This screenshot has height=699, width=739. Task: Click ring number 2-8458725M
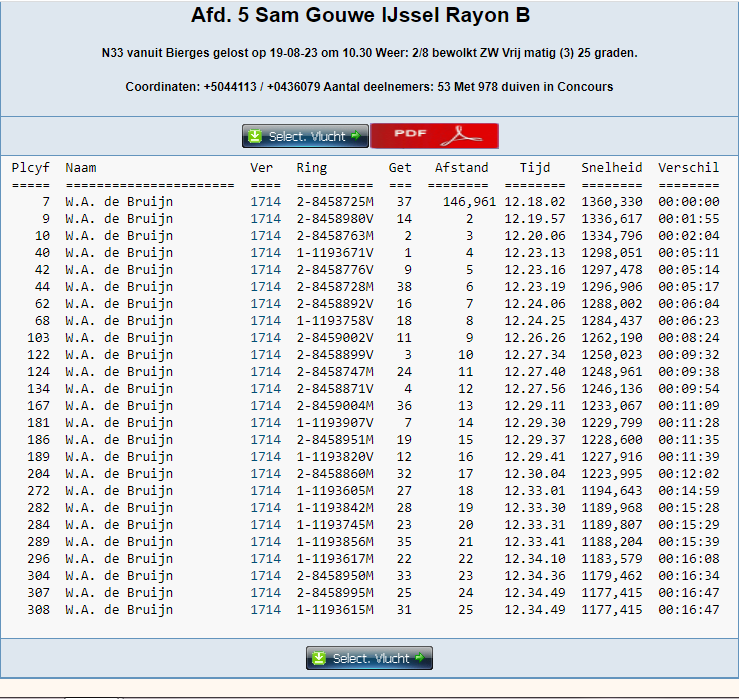click(x=335, y=202)
